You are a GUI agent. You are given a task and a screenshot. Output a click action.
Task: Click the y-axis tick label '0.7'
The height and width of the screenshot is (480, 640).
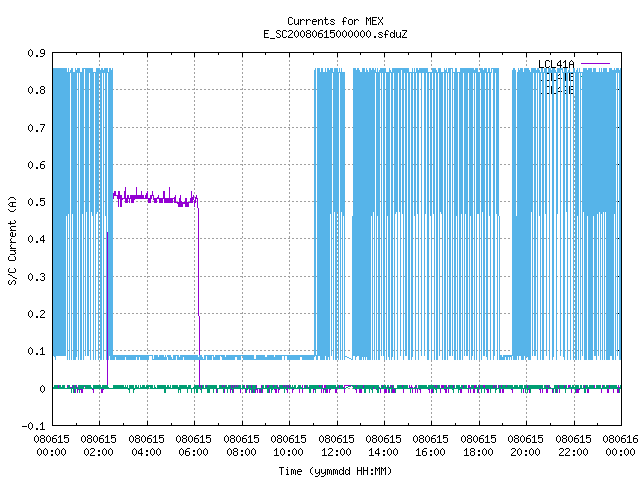[x=36, y=128]
